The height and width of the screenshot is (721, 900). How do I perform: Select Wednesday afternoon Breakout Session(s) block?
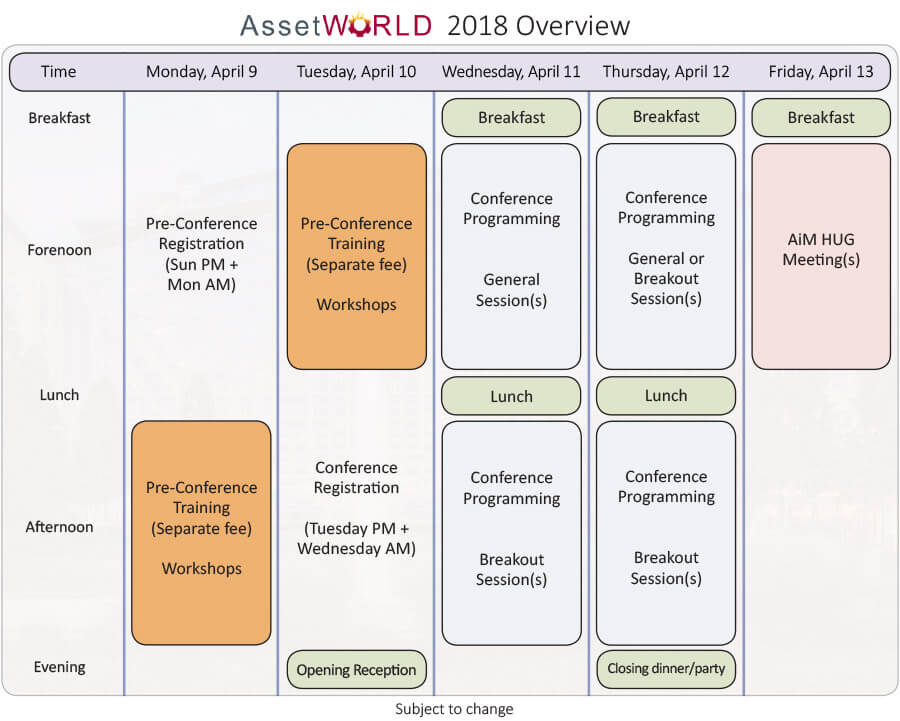click(511, 533)
